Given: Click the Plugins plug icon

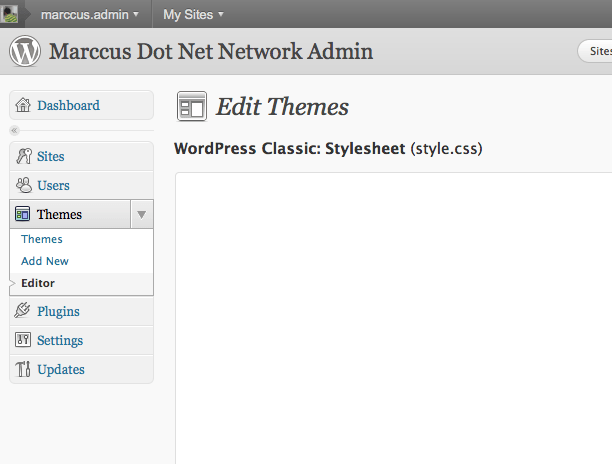Looking at the screenshot, I should (23, 311).
